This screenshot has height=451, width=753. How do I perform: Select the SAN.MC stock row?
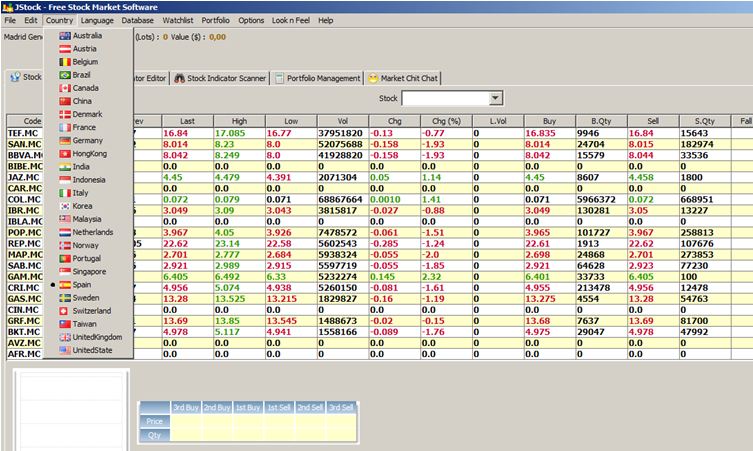tap(379, 144)
